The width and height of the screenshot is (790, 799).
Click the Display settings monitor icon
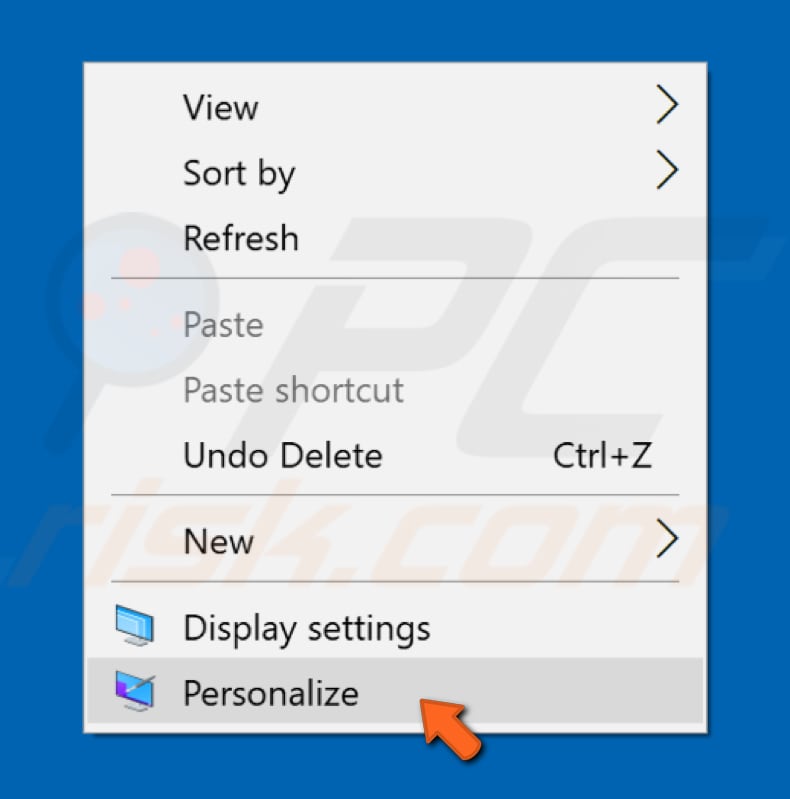(134, 627)
